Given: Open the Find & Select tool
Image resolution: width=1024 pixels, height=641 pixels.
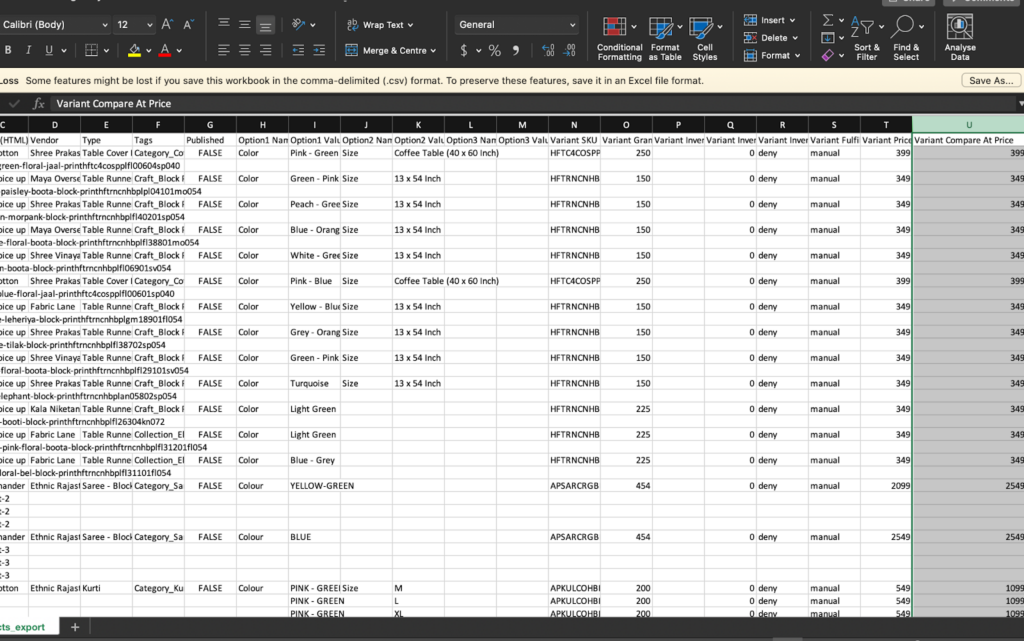Looking at the screenshot, I should pyautogui.click(x=905, y=39).
